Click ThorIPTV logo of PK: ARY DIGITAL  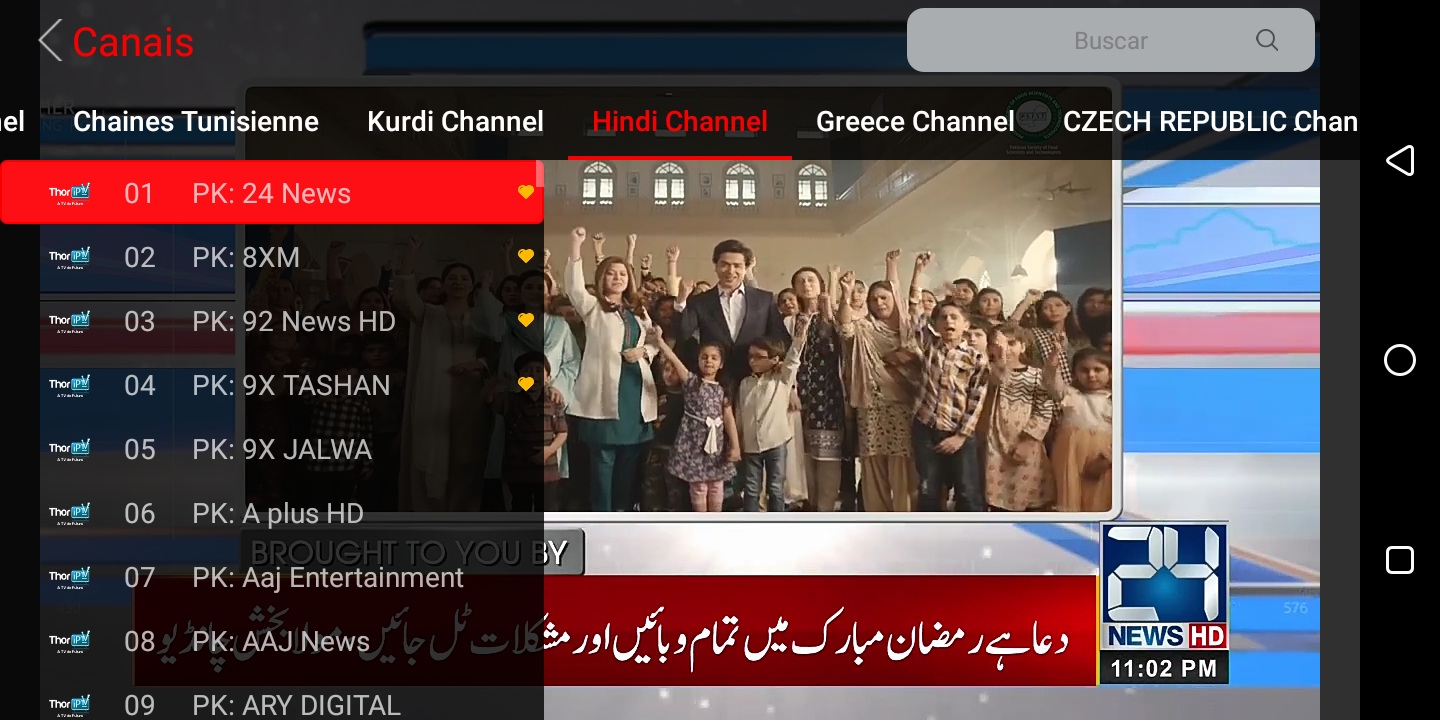[x=70, y=704]
